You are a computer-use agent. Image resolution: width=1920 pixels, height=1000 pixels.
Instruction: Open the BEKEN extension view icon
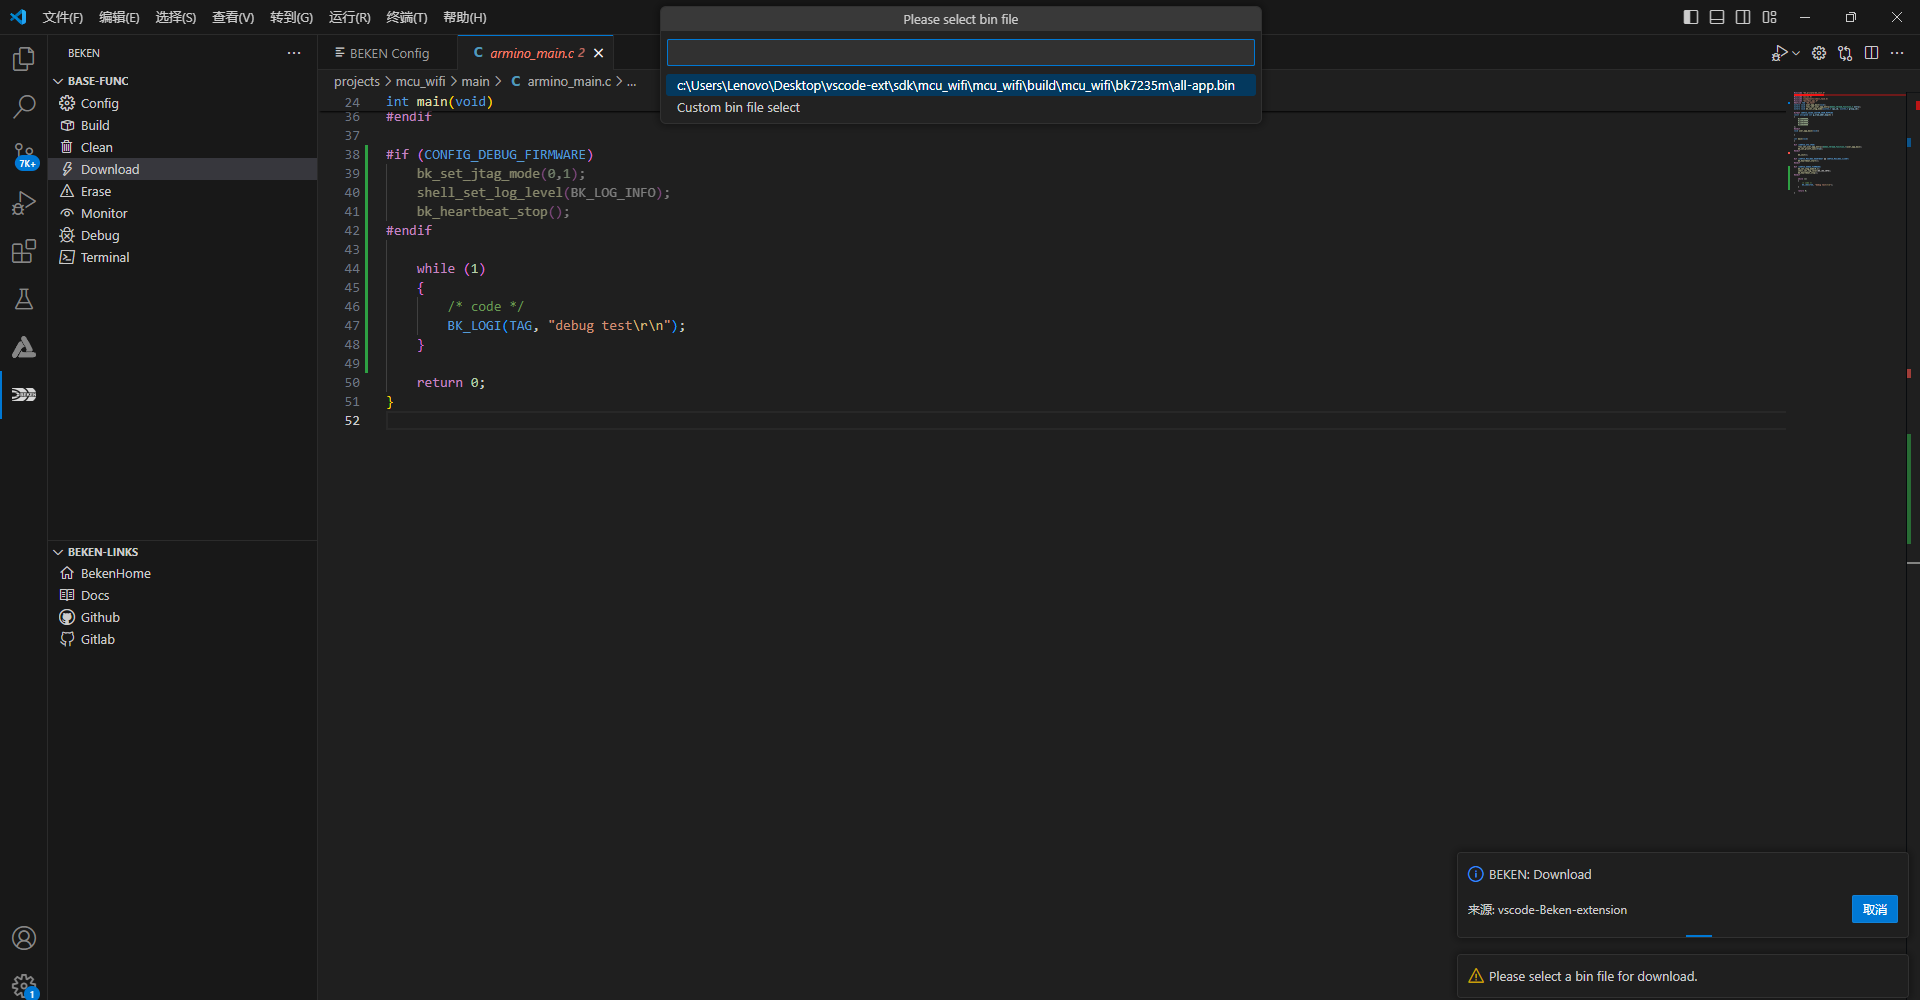tap(24, 395)
